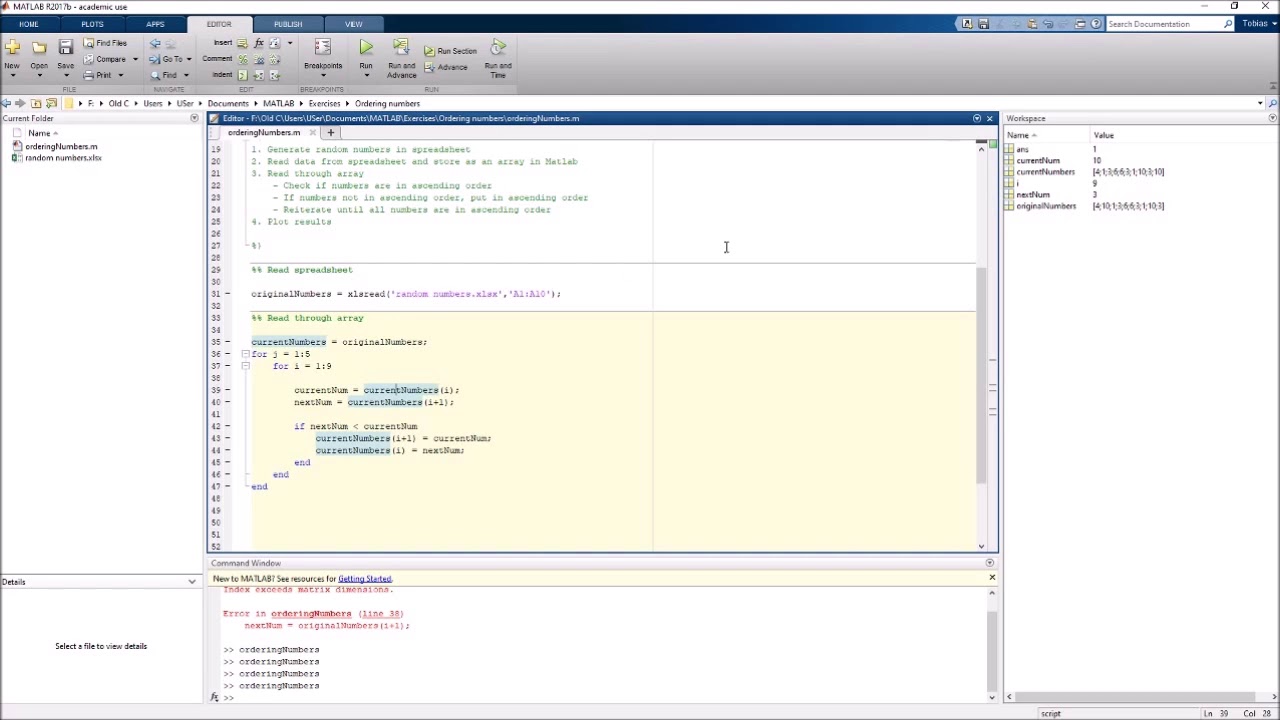Switch to the APPS tab

pyautogui.click(x=155, y=24)
